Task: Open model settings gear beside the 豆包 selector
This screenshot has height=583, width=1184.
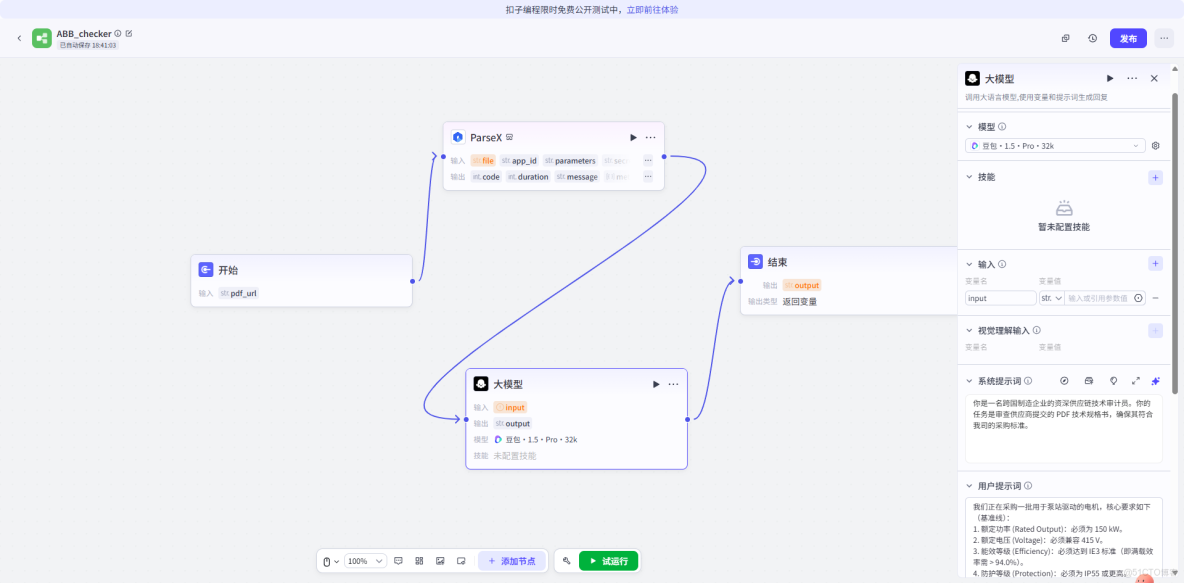Action: [x=1156, y=145]
